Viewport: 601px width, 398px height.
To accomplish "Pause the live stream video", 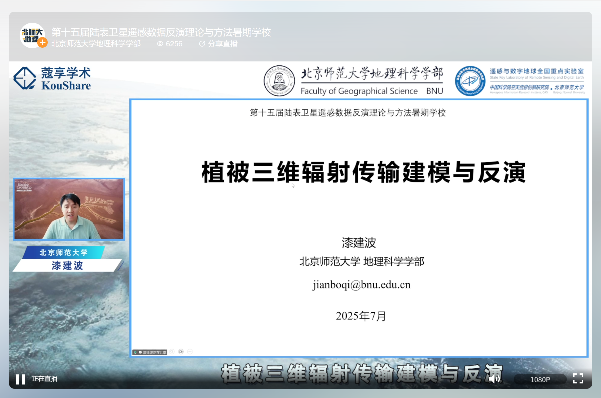I will point(20,379).
